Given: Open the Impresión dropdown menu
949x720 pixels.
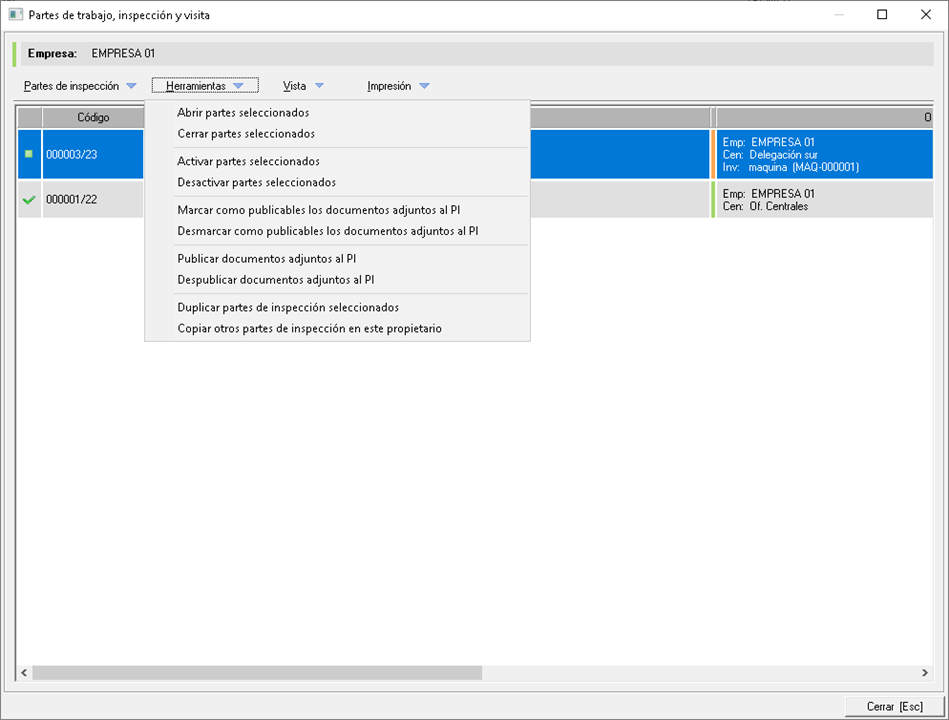Looking at the screenshot, I should click(x=398, y=87).
